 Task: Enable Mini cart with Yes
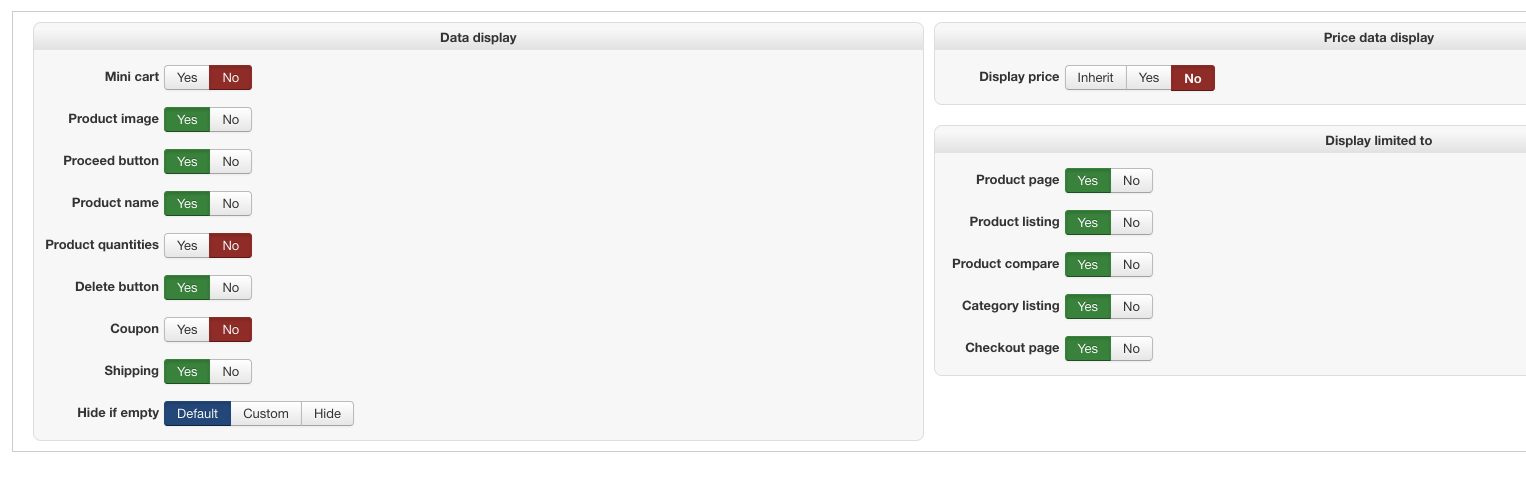tap(187, 78)
